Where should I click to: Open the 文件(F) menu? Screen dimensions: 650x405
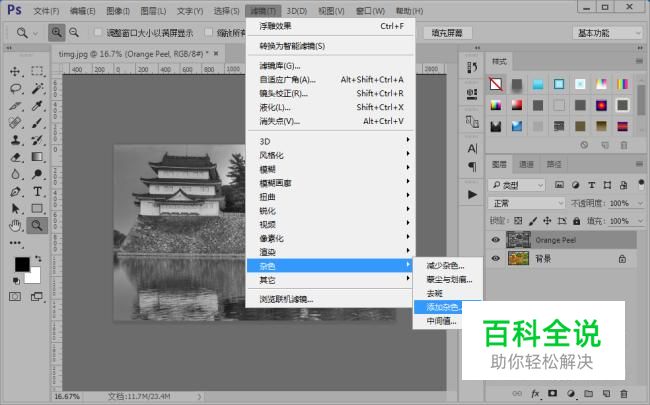pos(46,11)
